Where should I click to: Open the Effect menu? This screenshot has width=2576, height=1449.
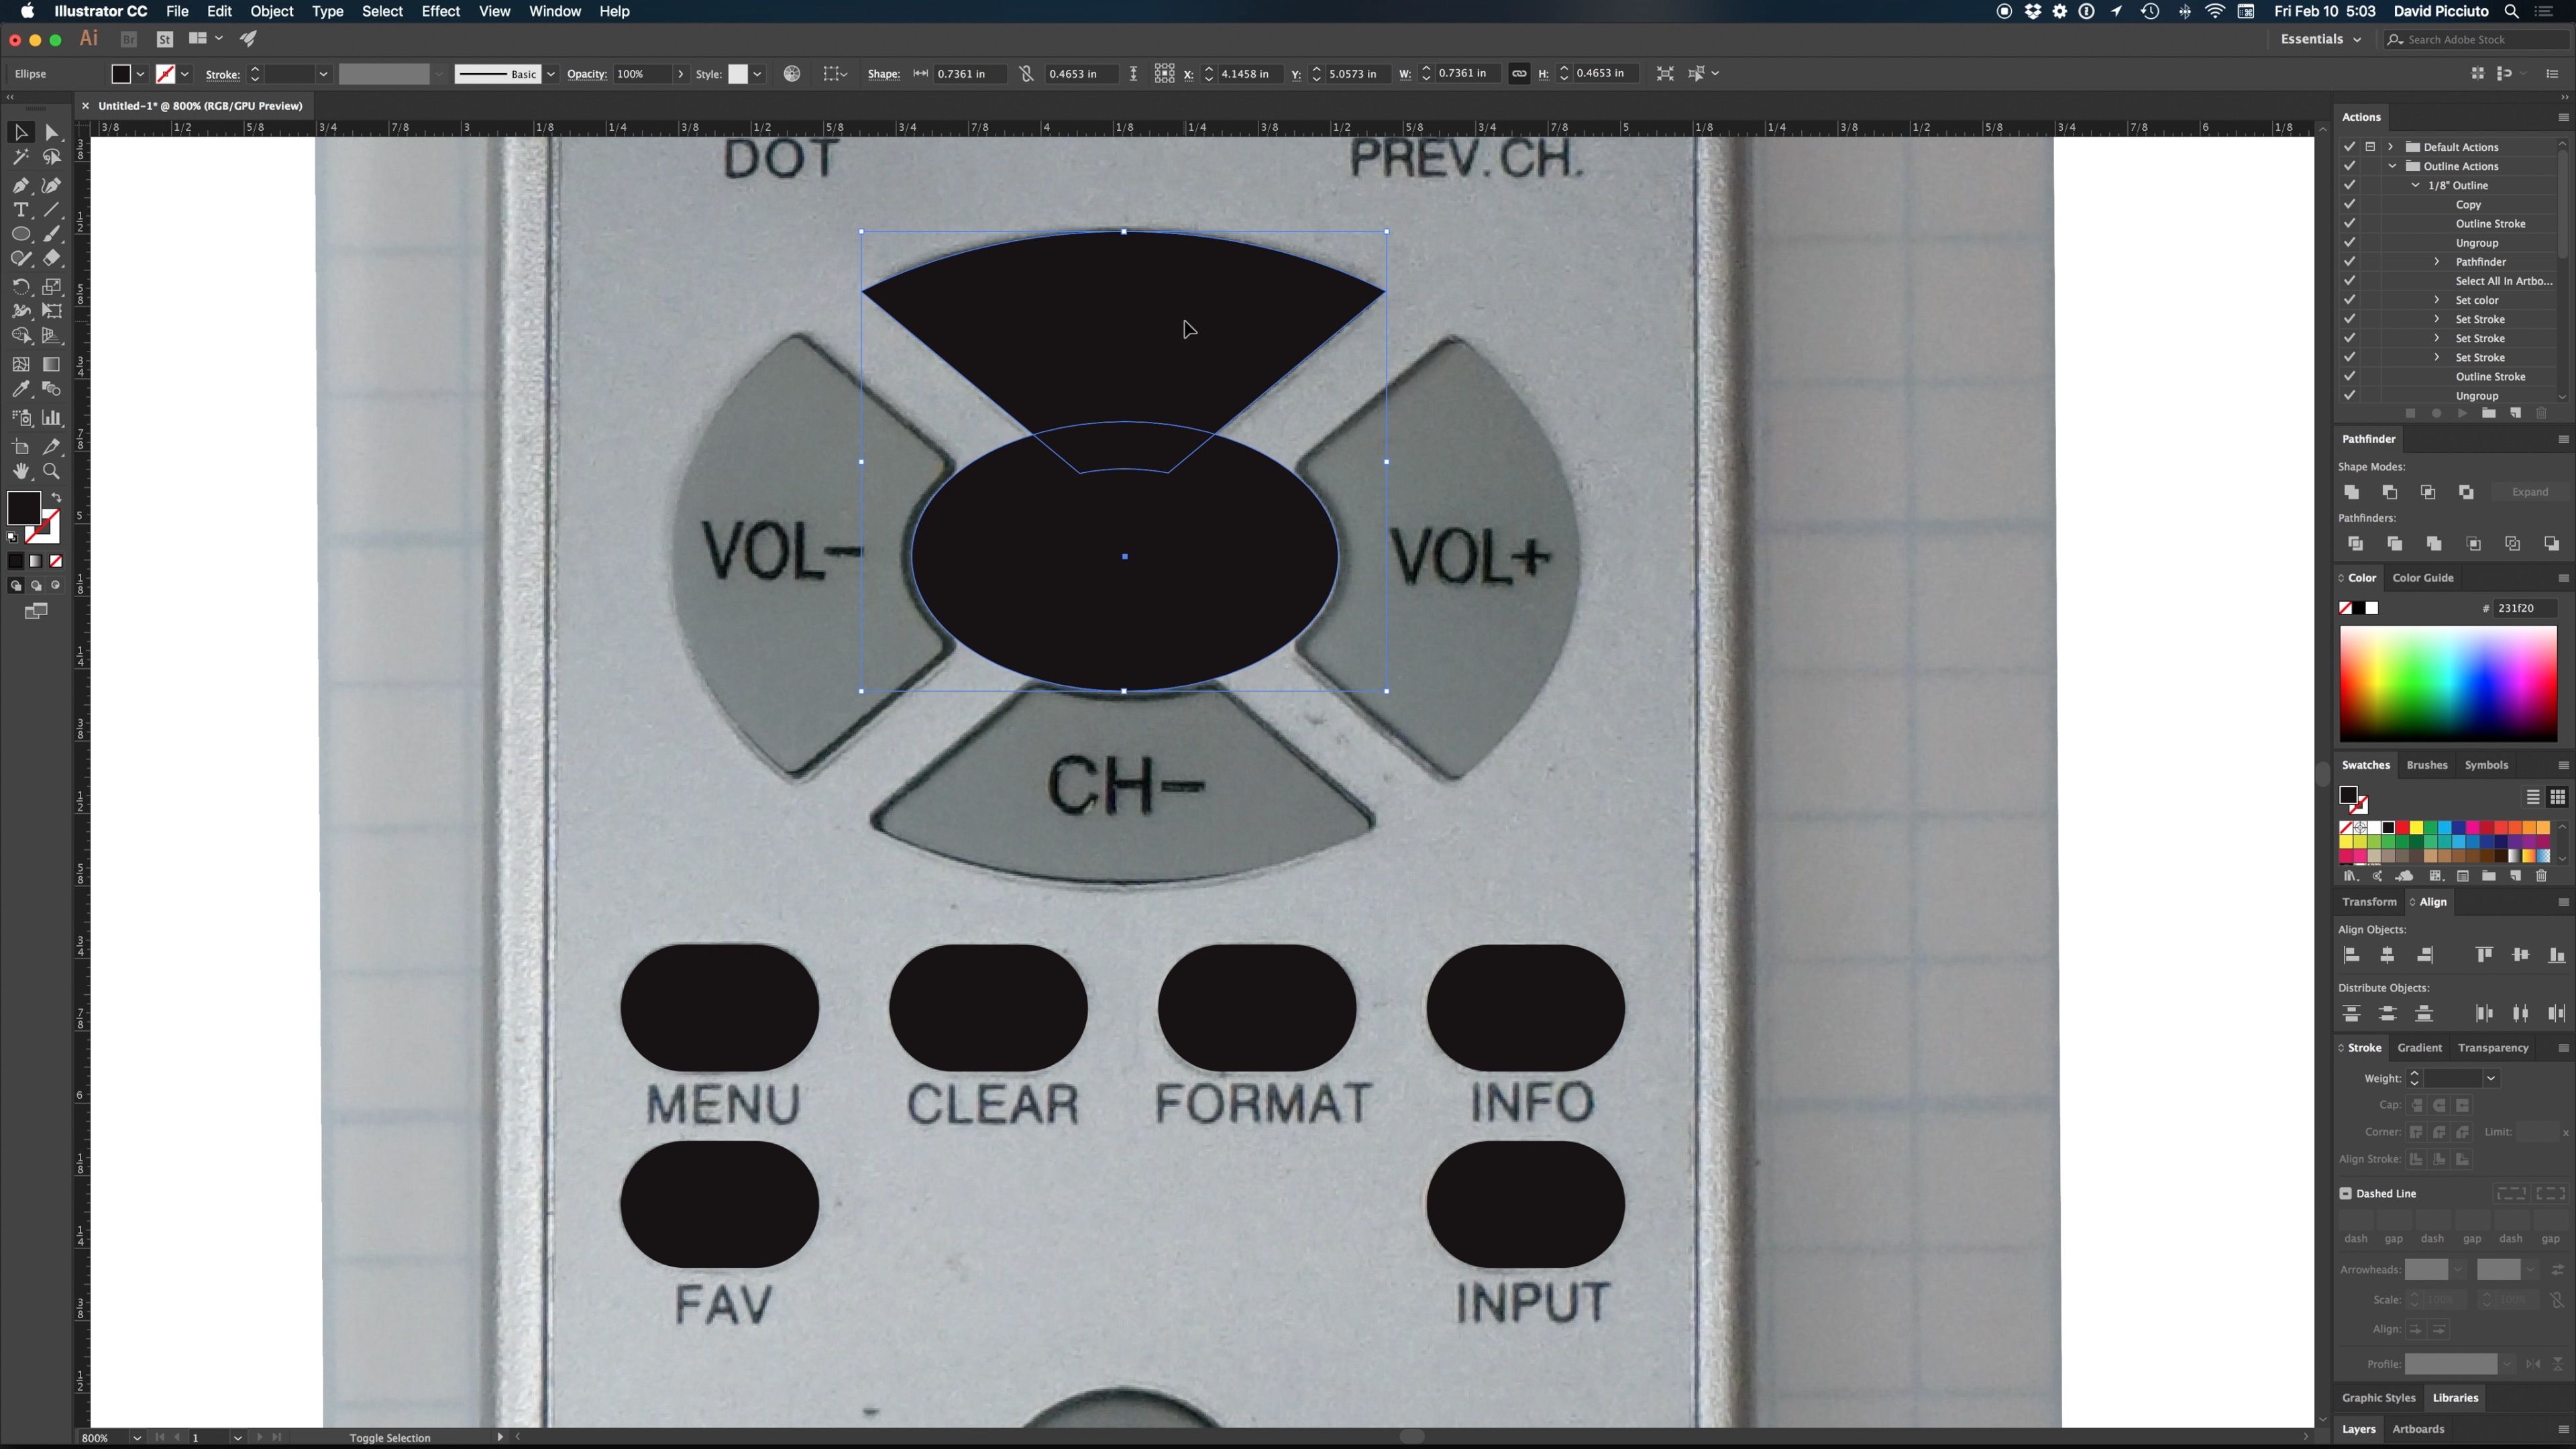point(440,11)
